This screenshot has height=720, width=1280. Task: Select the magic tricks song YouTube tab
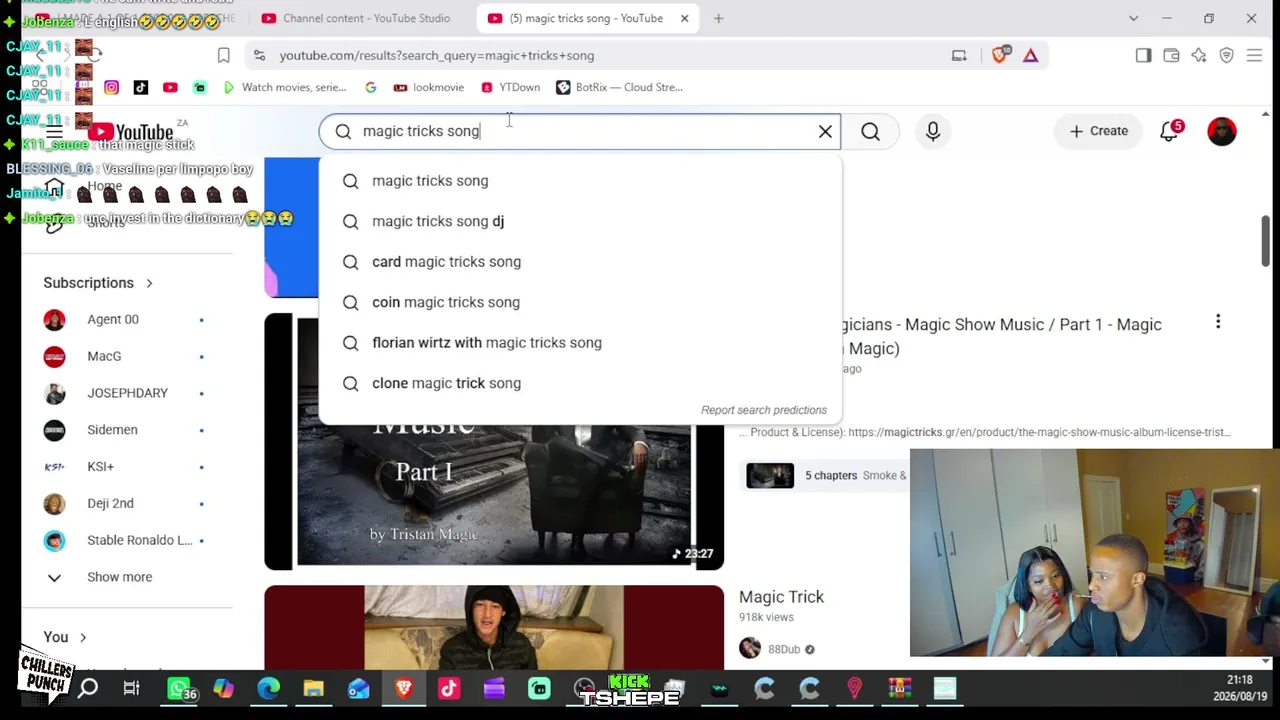(x=585, y=18)
